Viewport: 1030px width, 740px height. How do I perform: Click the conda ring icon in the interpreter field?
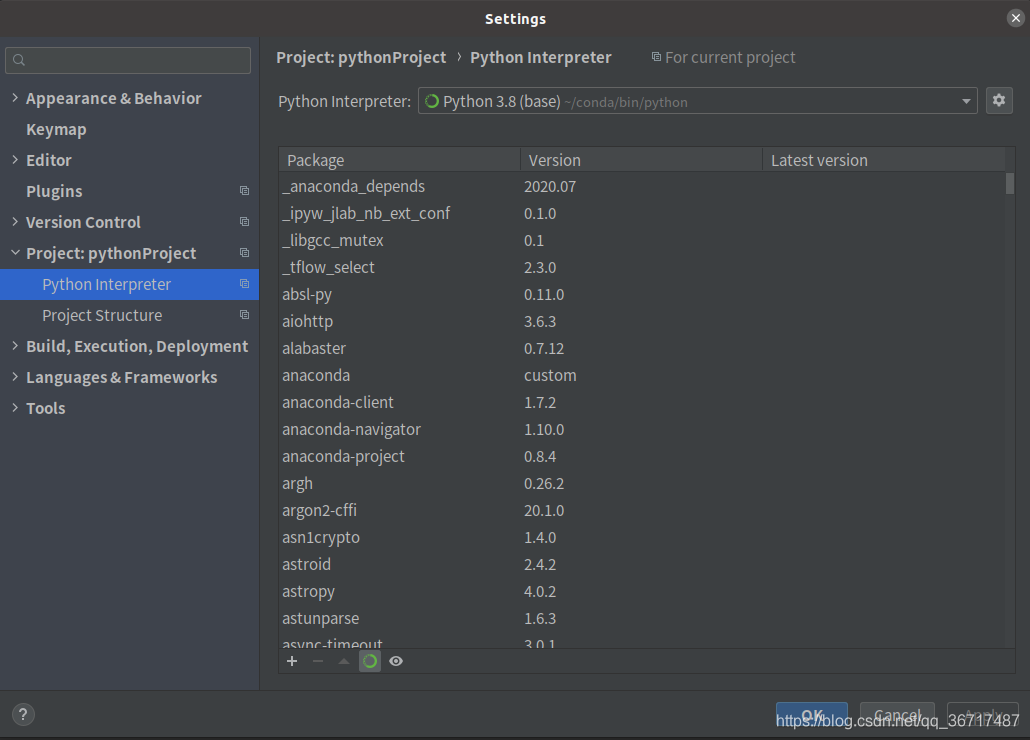(x=432, y=101)
